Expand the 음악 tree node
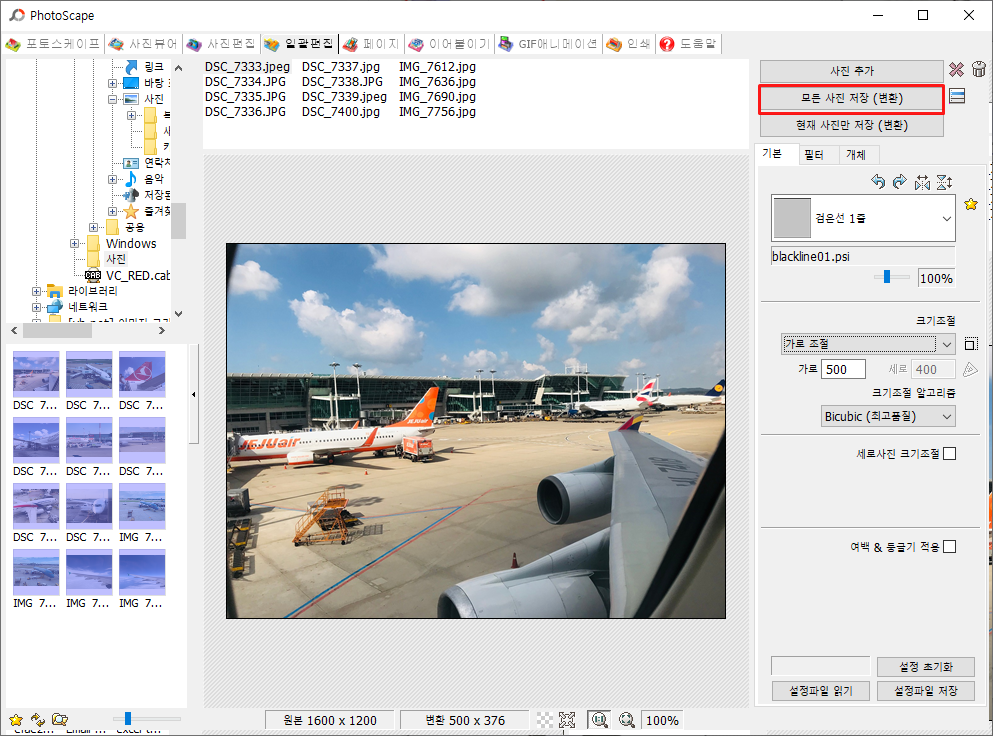This screenshot has height=736, width=993. (112, 179)
